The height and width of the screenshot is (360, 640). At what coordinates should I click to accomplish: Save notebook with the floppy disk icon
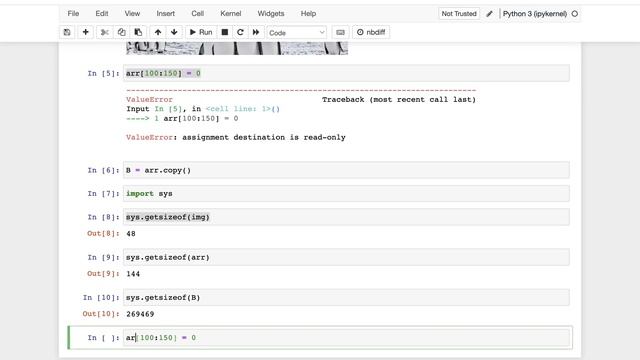pos(67,32)
